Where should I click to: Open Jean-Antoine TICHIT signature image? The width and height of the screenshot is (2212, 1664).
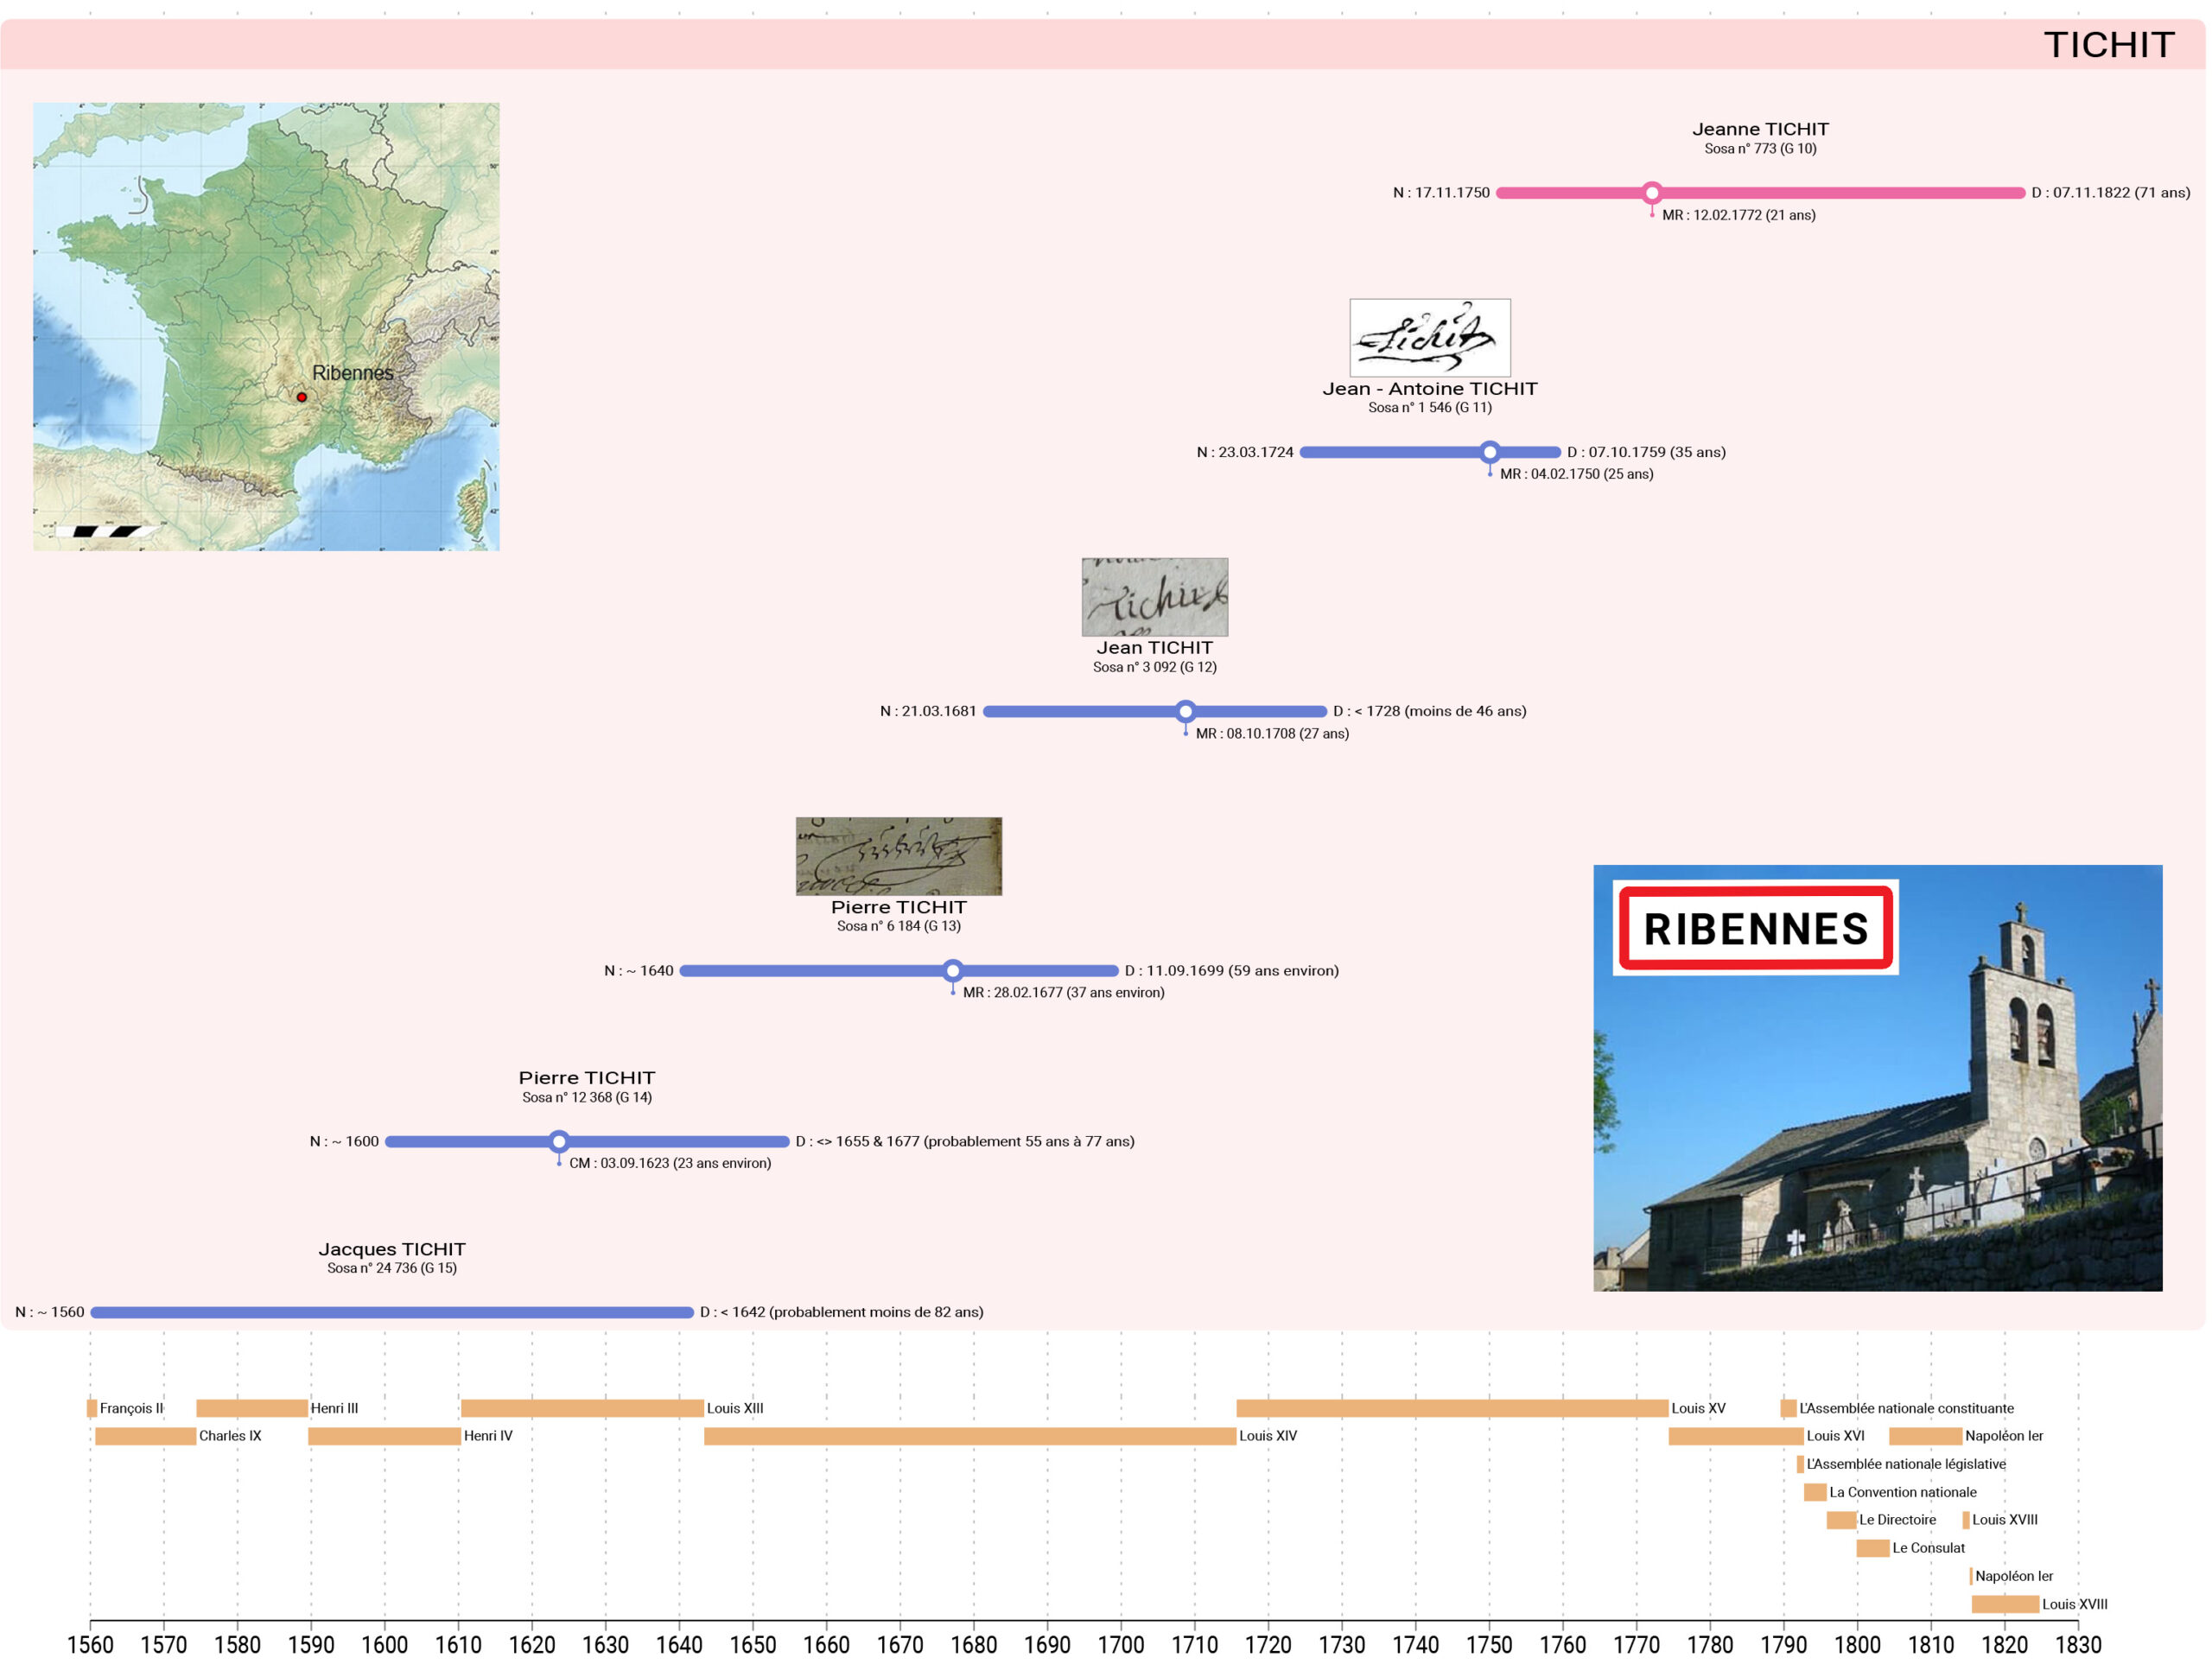click(1429, 338)
